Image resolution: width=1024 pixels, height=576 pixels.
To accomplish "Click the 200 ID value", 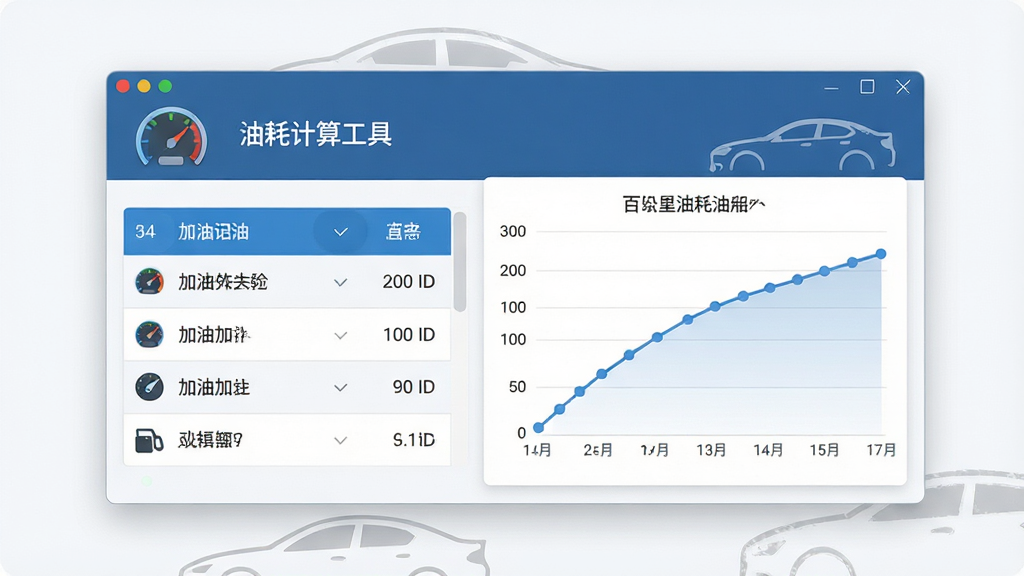I will [x=409, y=281].
